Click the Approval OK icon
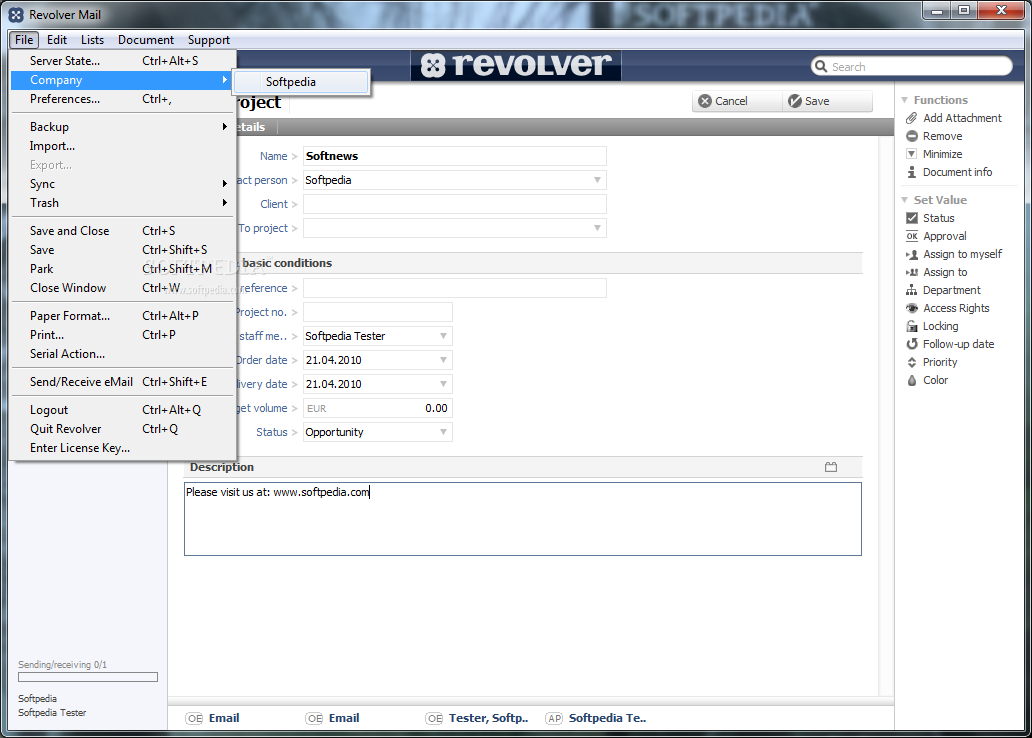Image resolution: width=1032 pixels, height=738 pixels. 912,236
